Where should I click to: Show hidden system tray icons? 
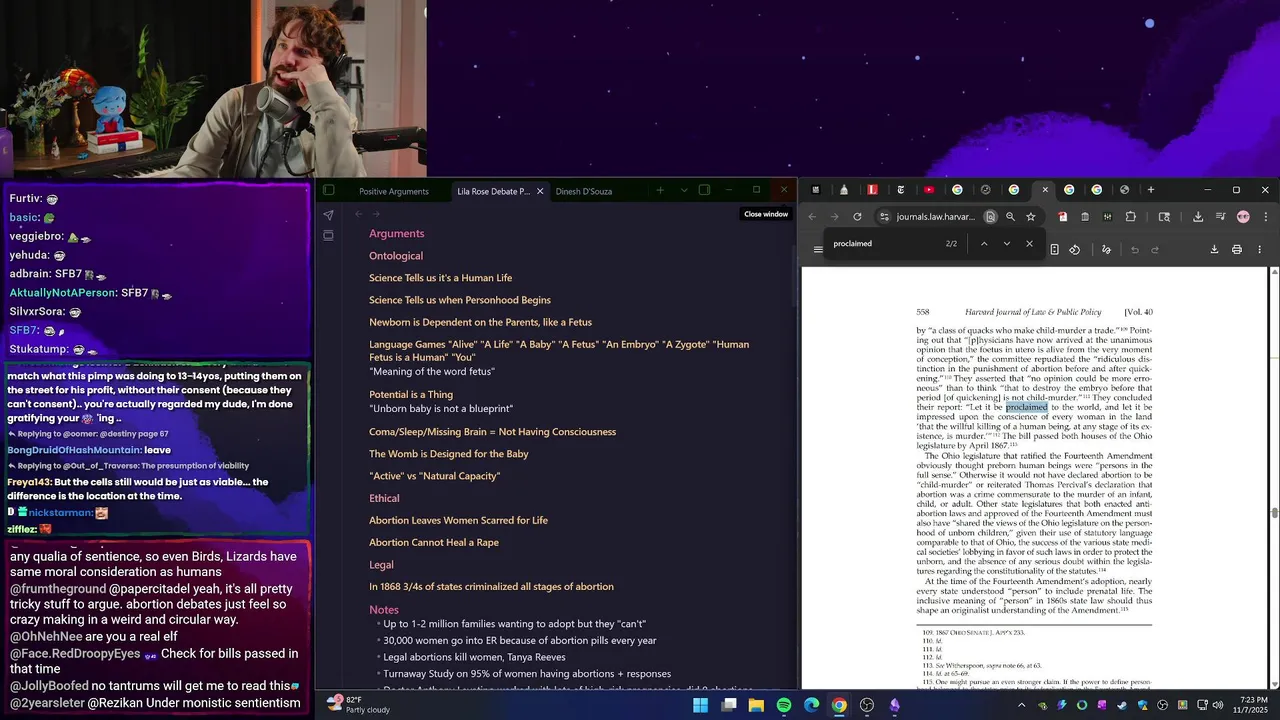click(x=1021, y=705)
